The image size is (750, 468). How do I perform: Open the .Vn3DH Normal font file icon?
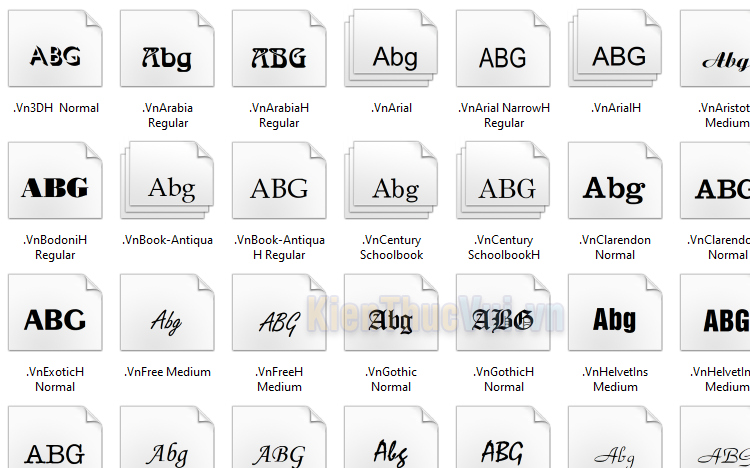pos(55,55)
